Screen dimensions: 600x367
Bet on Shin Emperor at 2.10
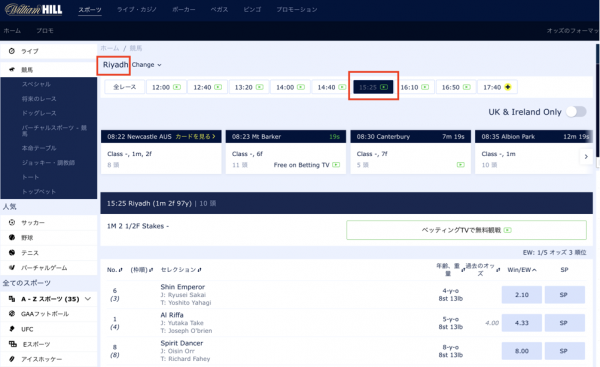point(522,295)
